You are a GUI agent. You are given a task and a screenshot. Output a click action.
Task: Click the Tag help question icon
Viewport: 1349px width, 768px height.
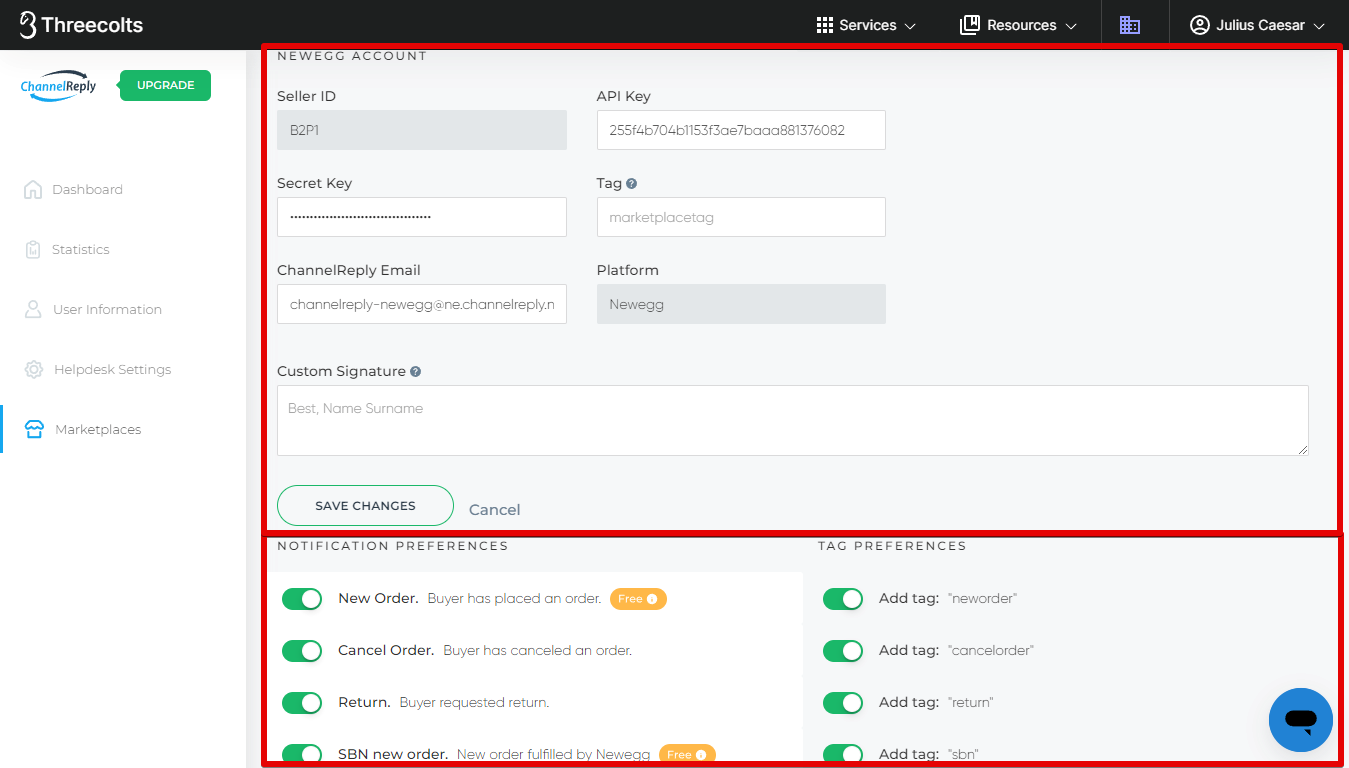(x=632, y=184)
